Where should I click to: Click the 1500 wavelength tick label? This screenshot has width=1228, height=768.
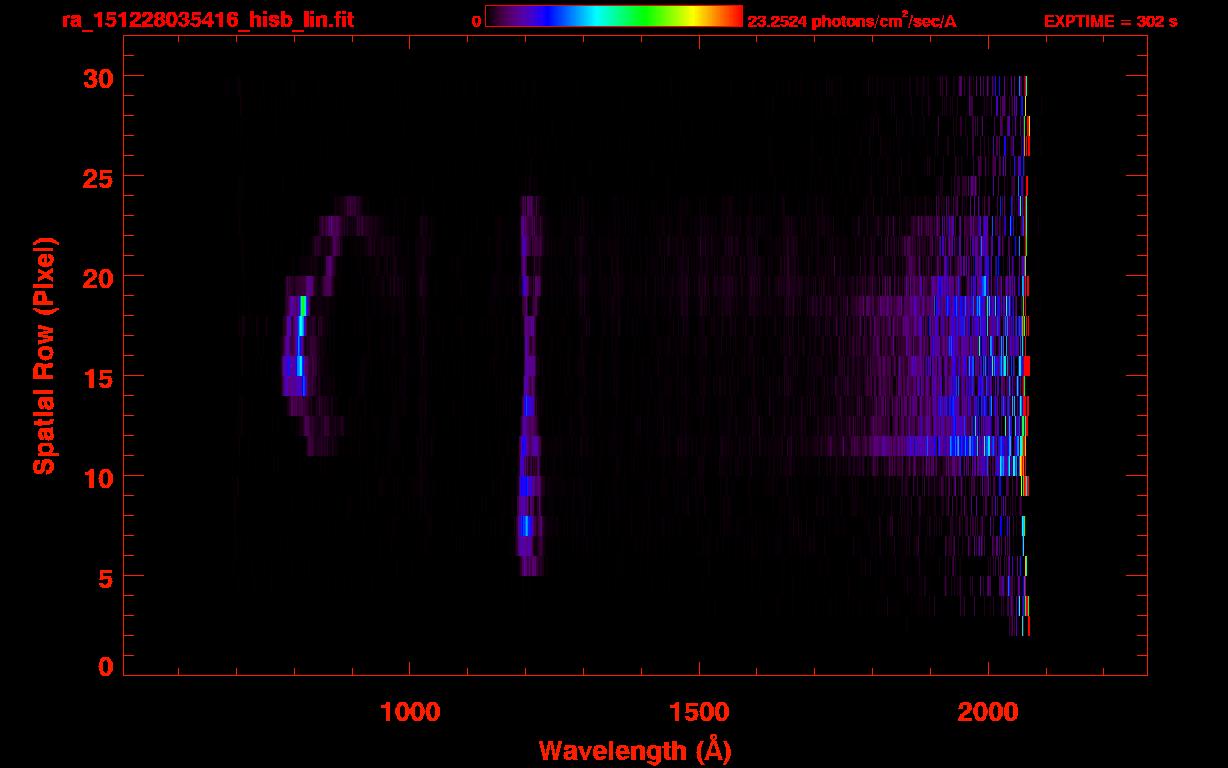[x=699, y=712]
